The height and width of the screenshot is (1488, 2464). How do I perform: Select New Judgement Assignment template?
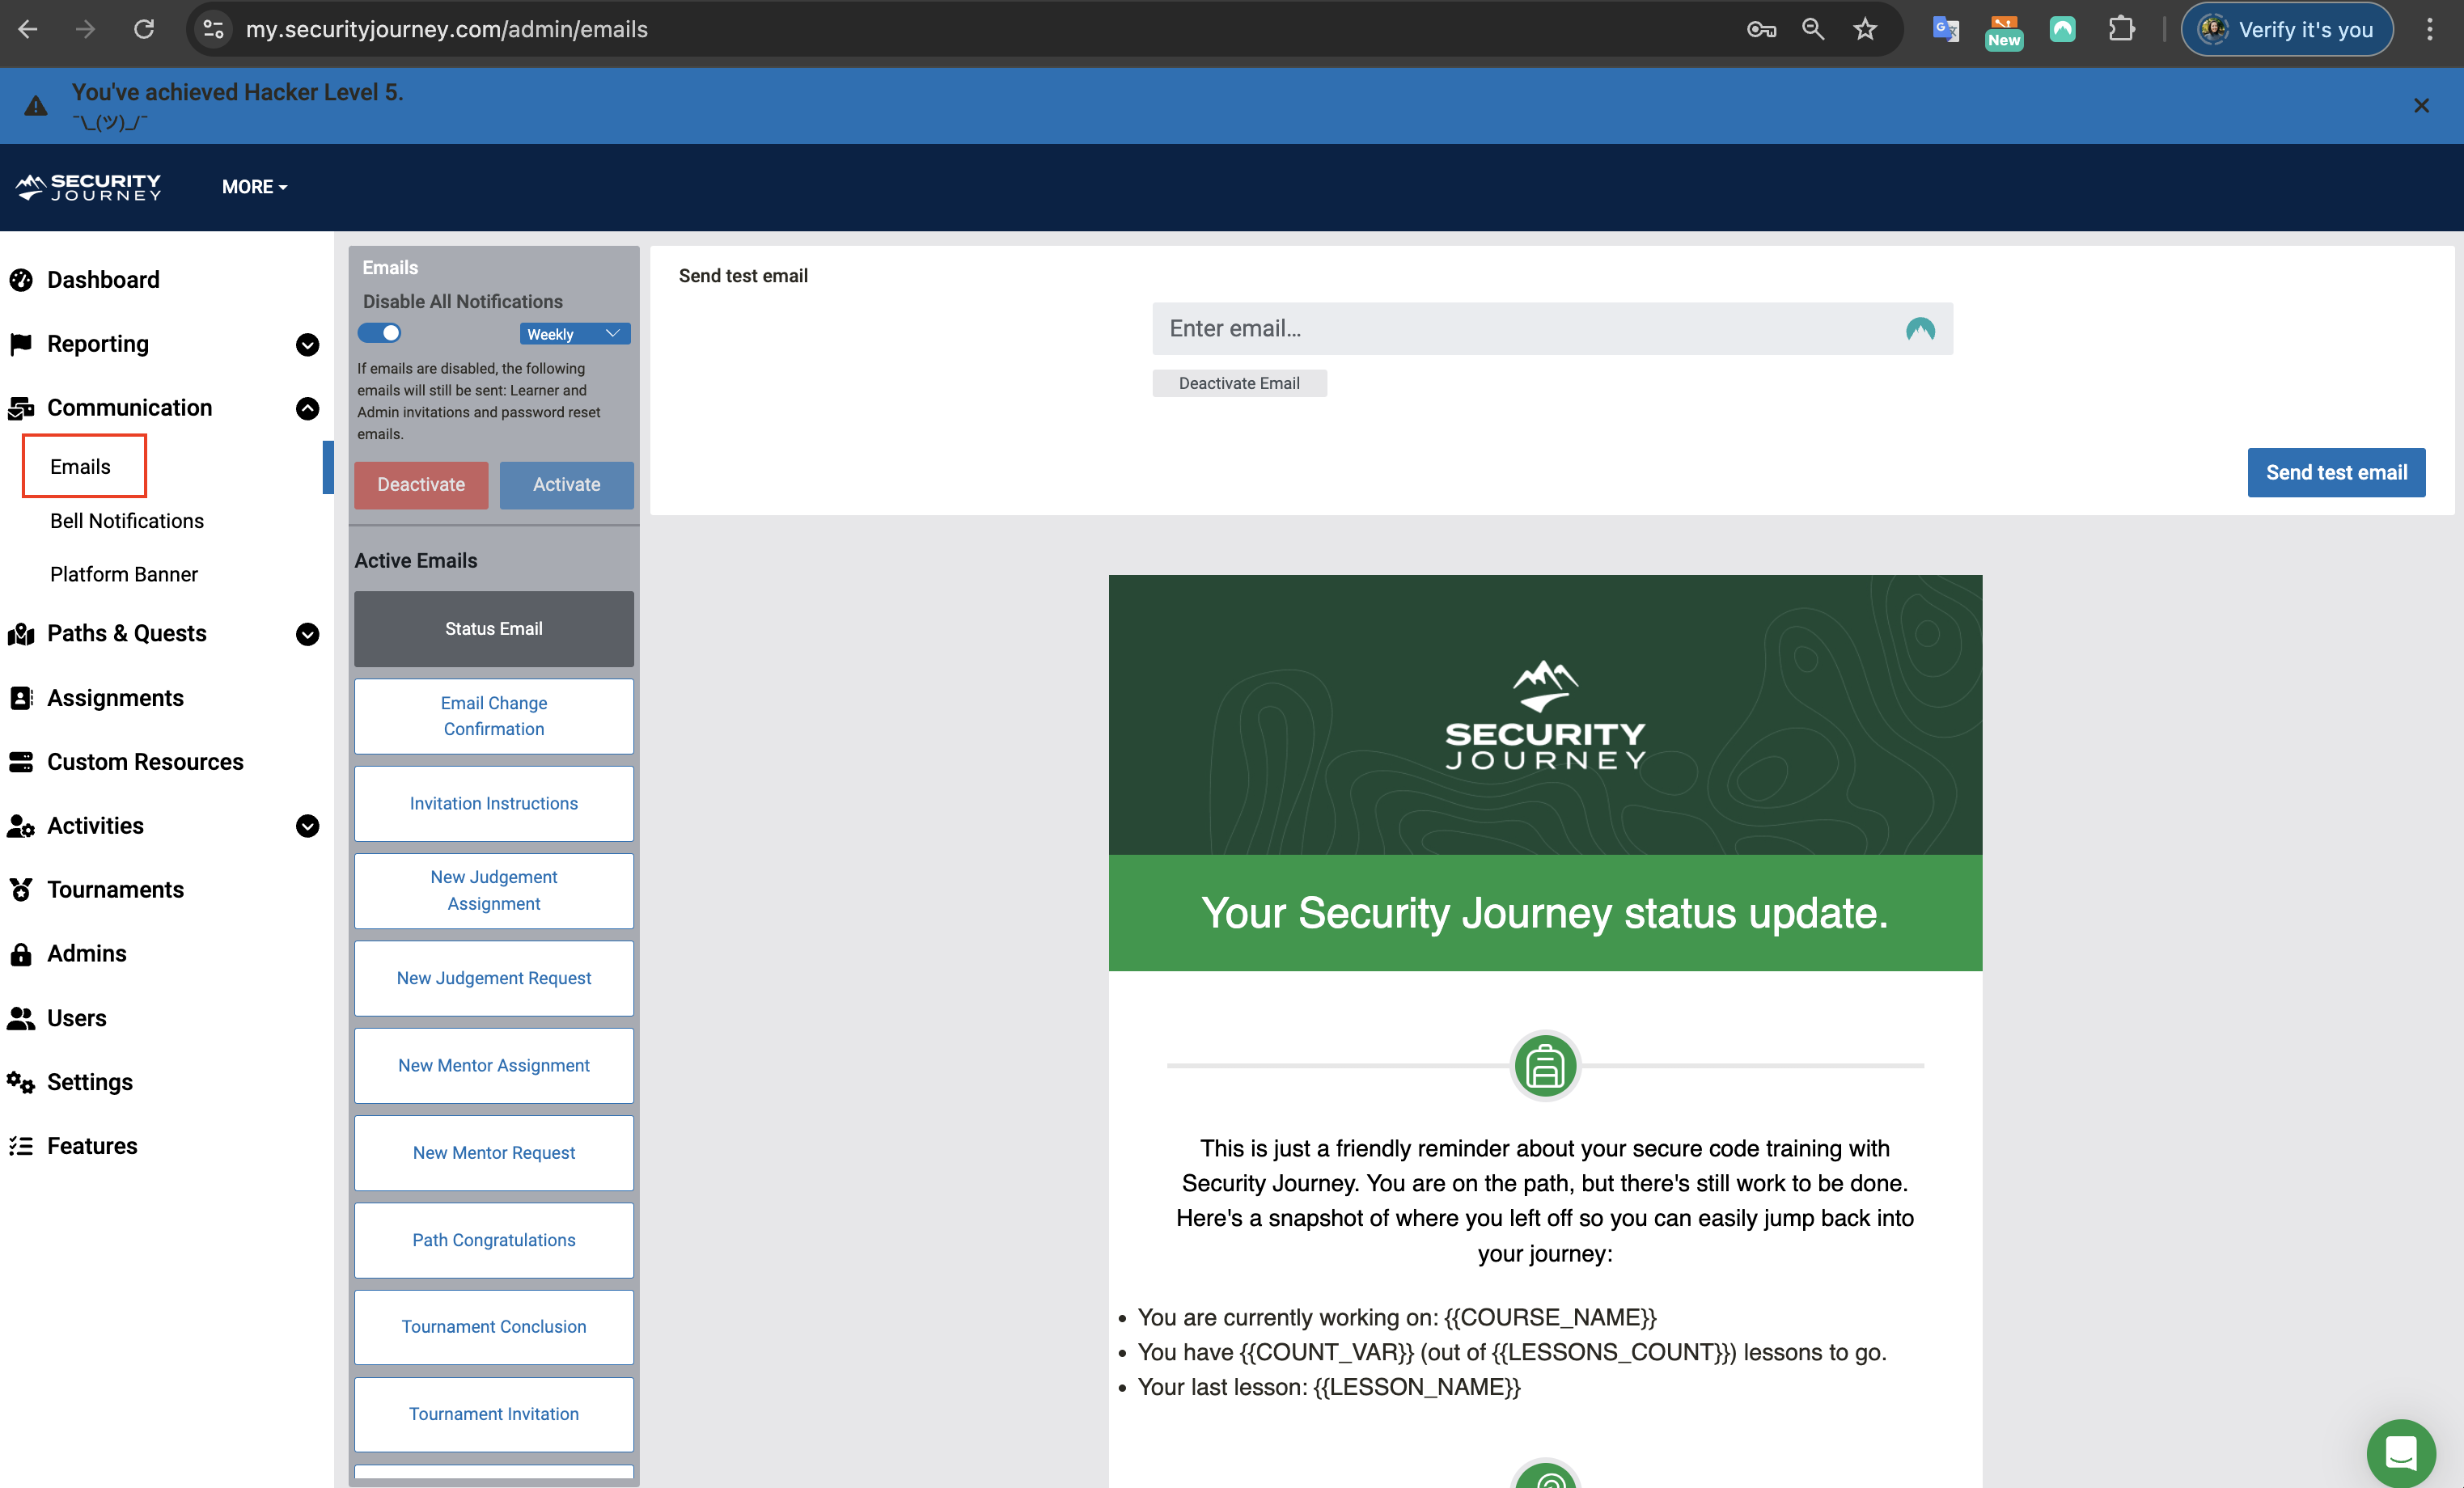pos(494,890)
